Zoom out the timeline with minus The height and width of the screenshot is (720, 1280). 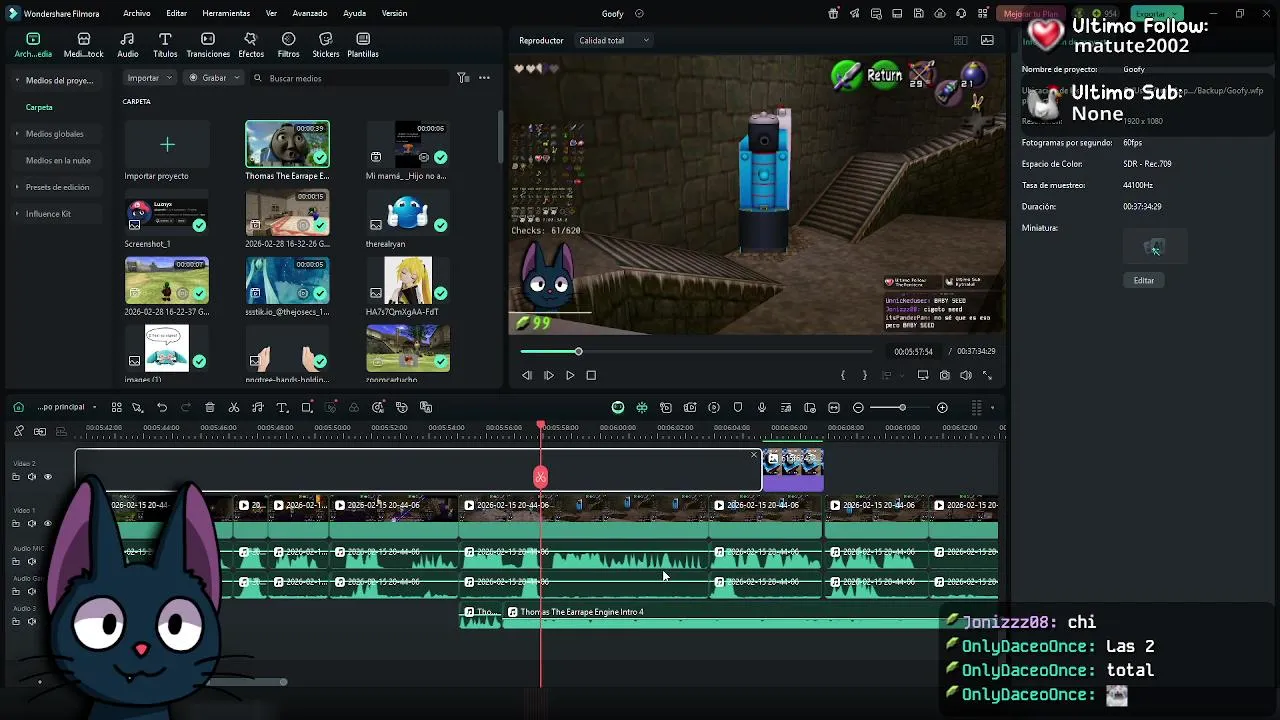[858, 408]
